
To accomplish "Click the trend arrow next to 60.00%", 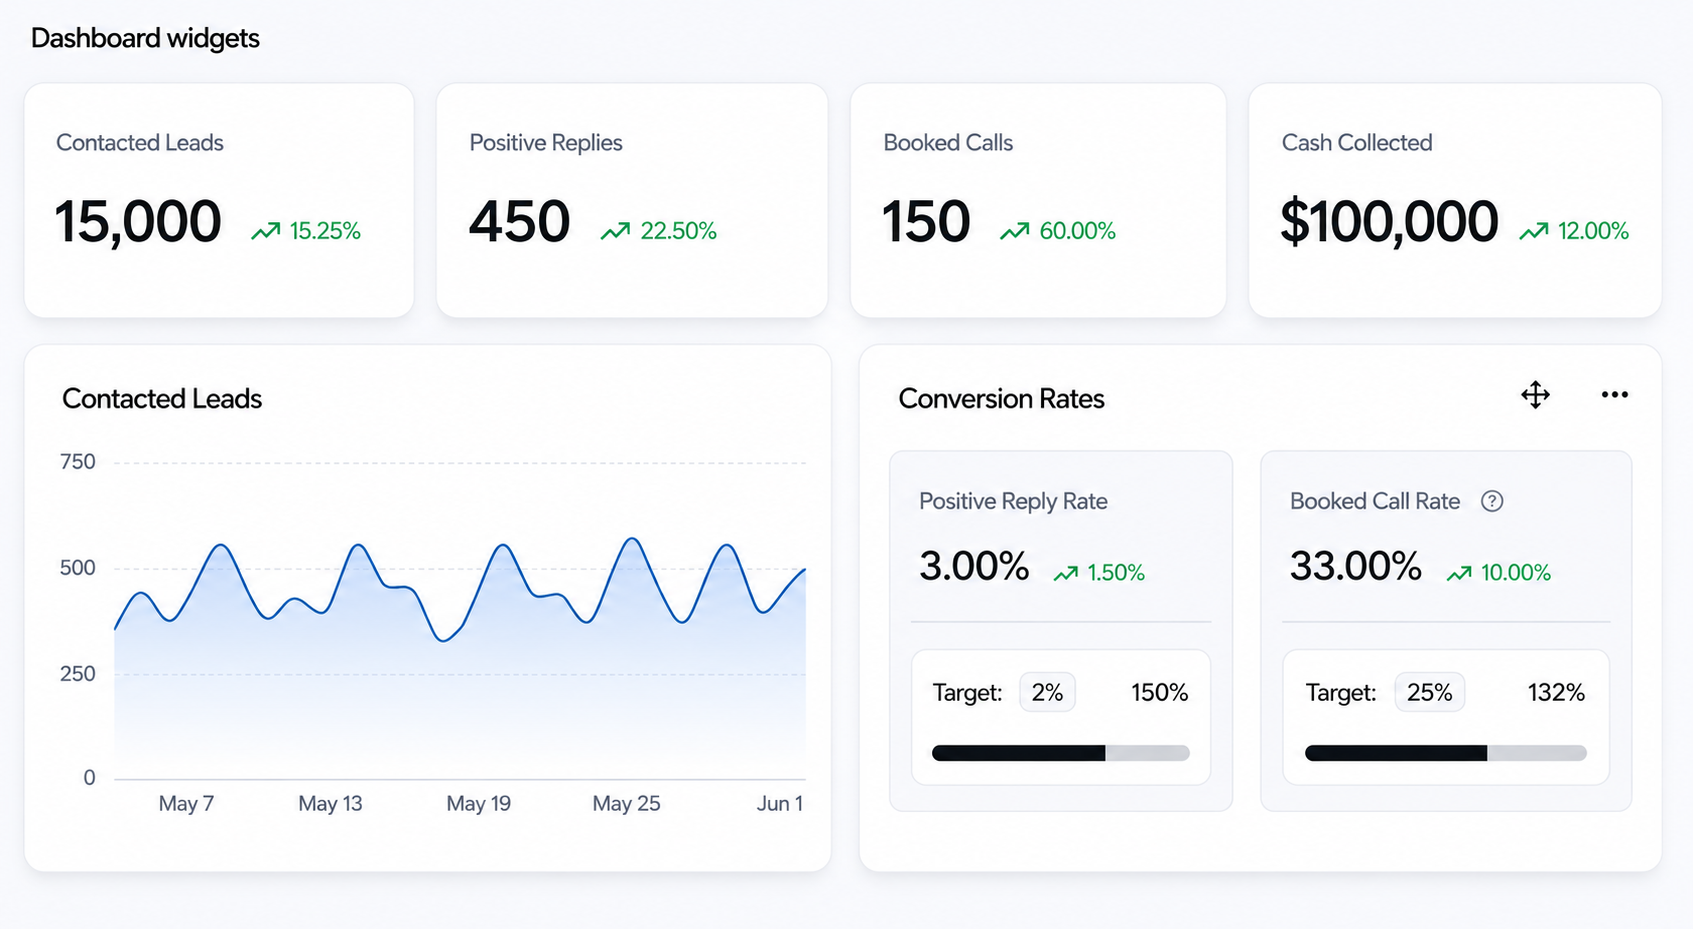I will click(x=1014, y=232).
